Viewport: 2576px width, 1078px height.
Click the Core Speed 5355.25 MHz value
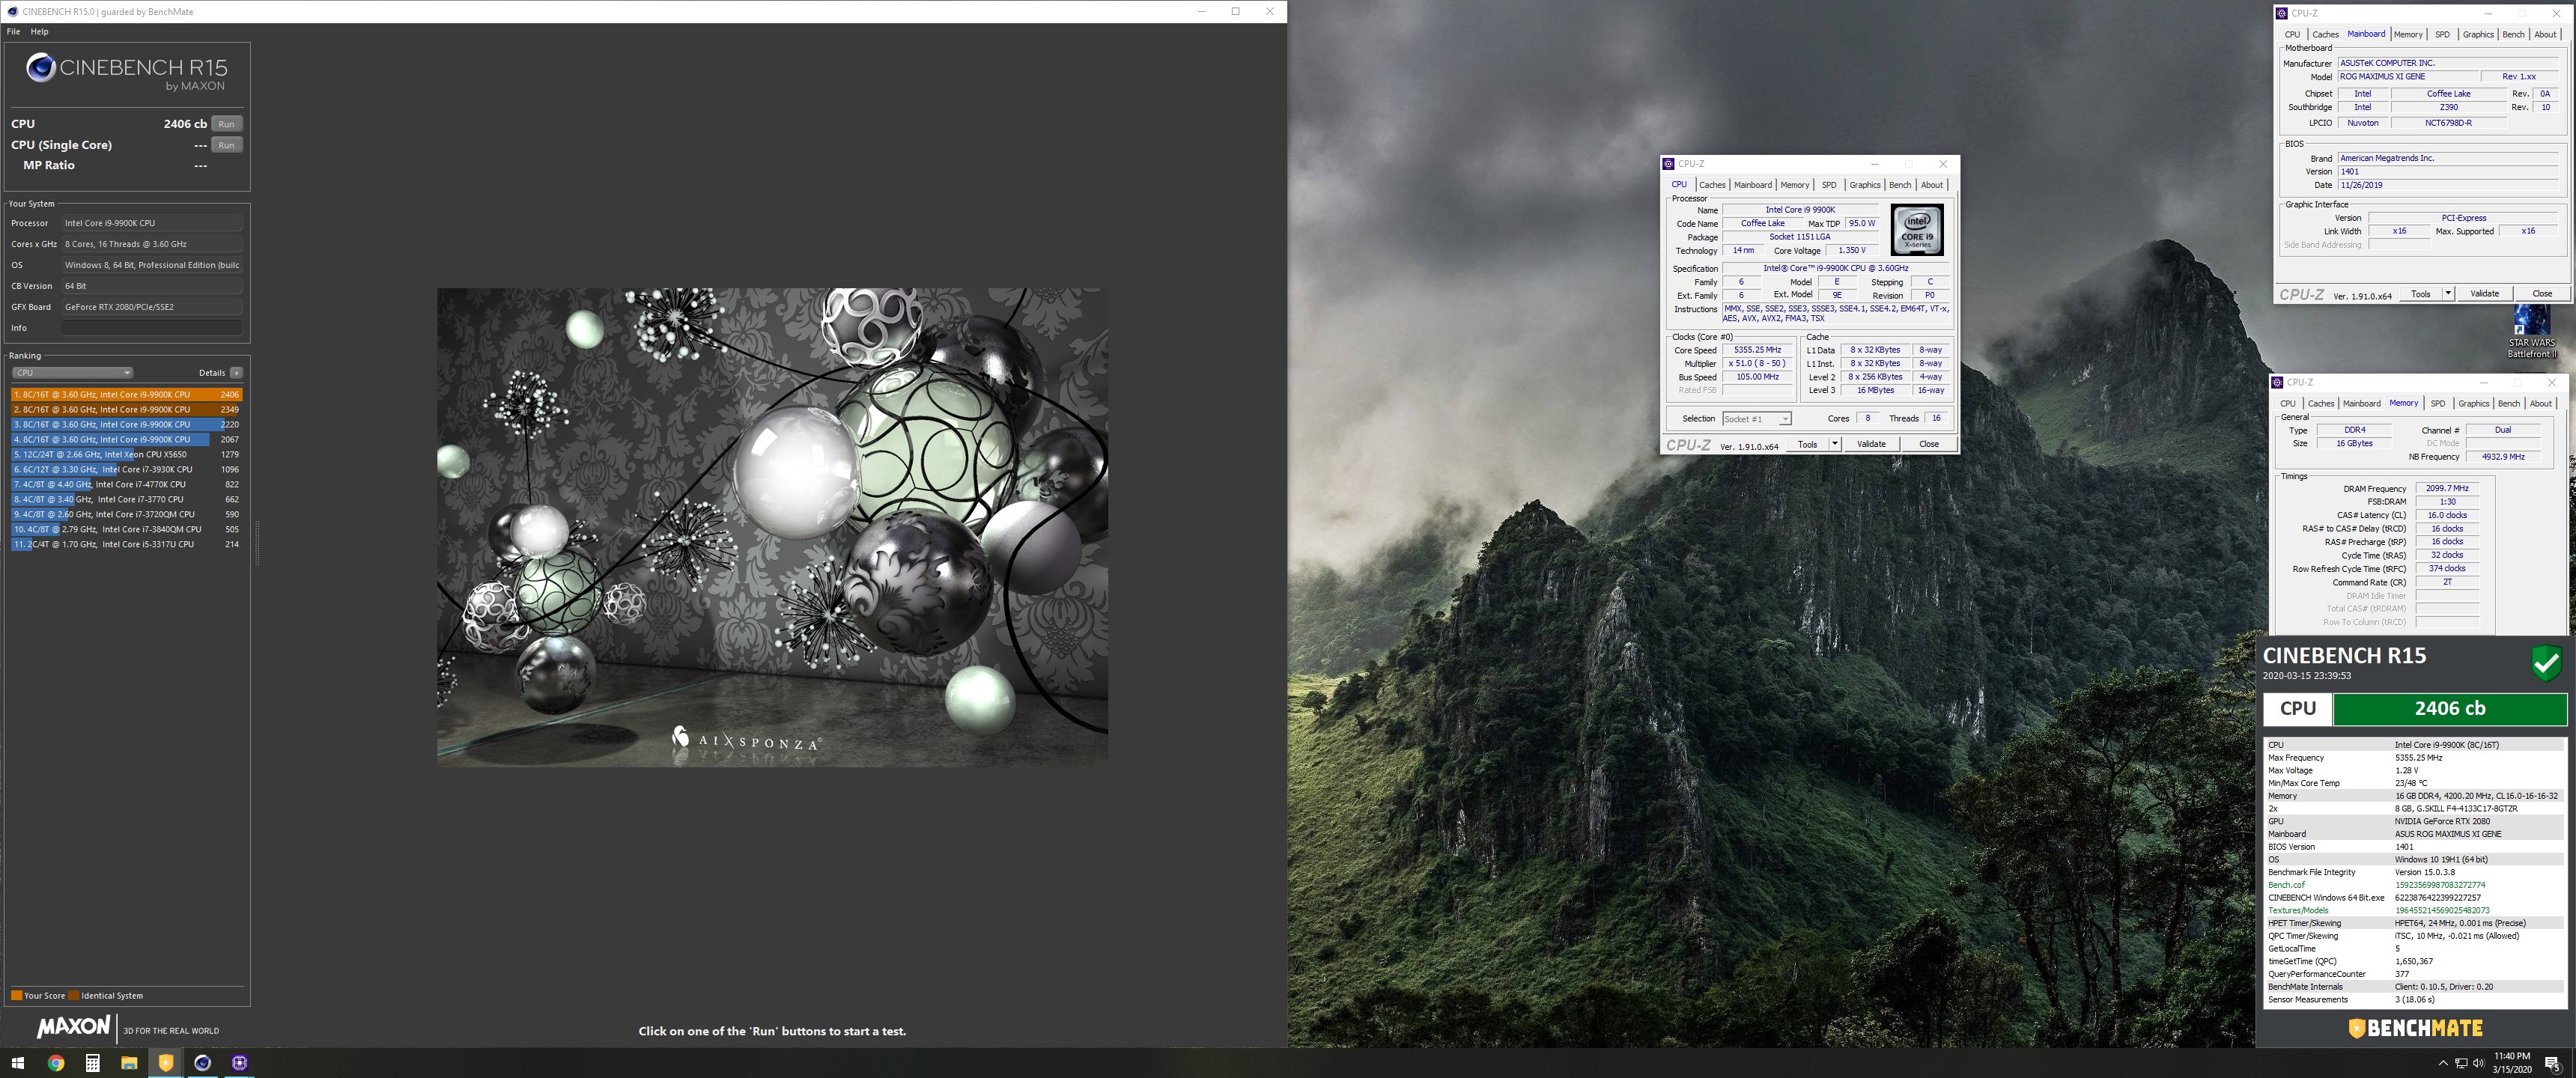tap(1757, 351)
